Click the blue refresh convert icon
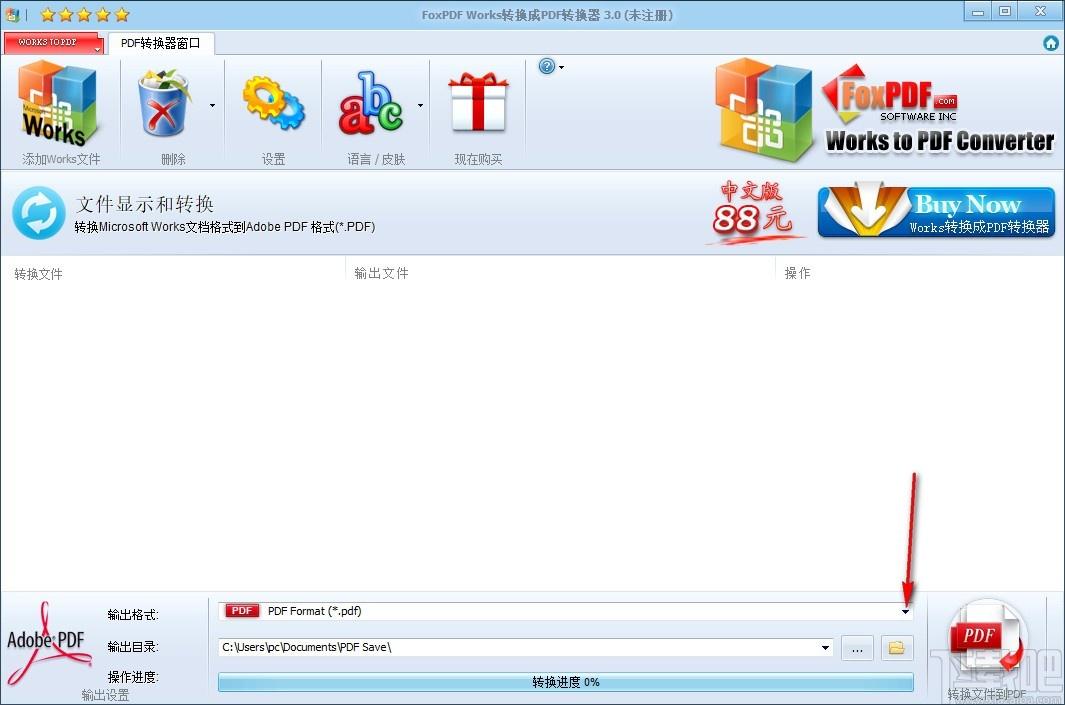The height and width of the screenshot is (705, 1065). 39,213
